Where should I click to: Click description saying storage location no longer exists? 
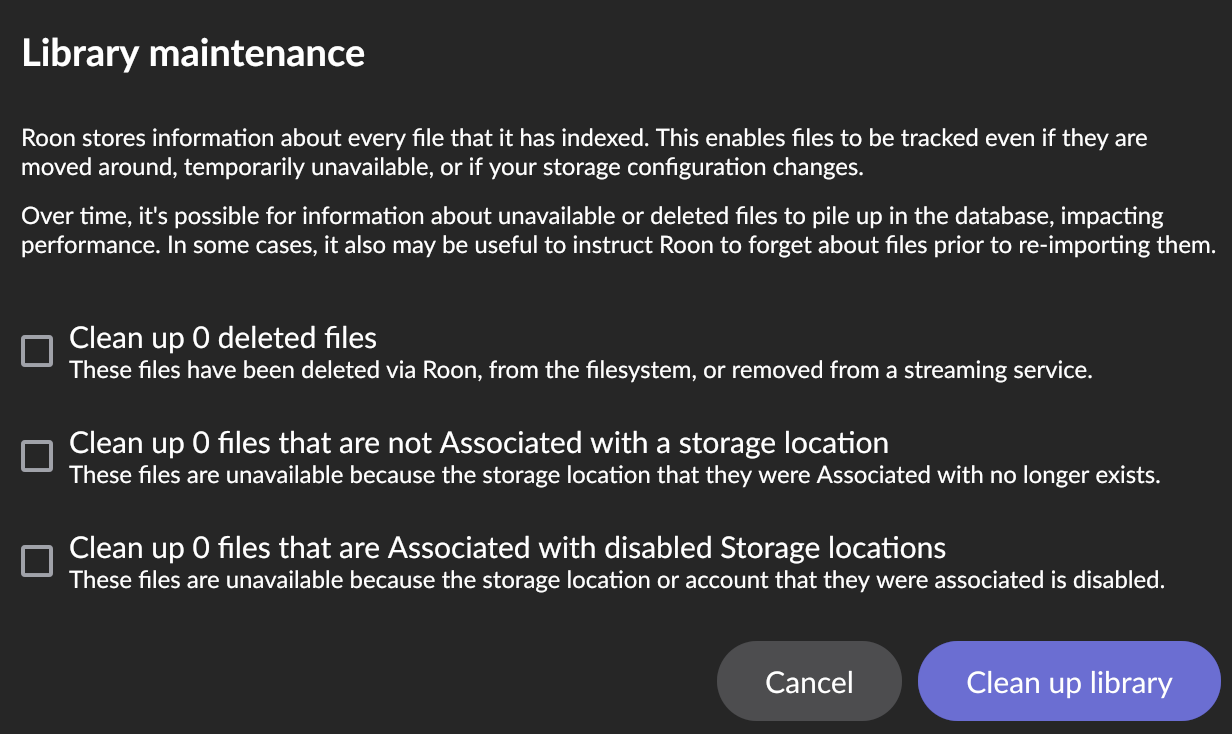coord(614,476)
